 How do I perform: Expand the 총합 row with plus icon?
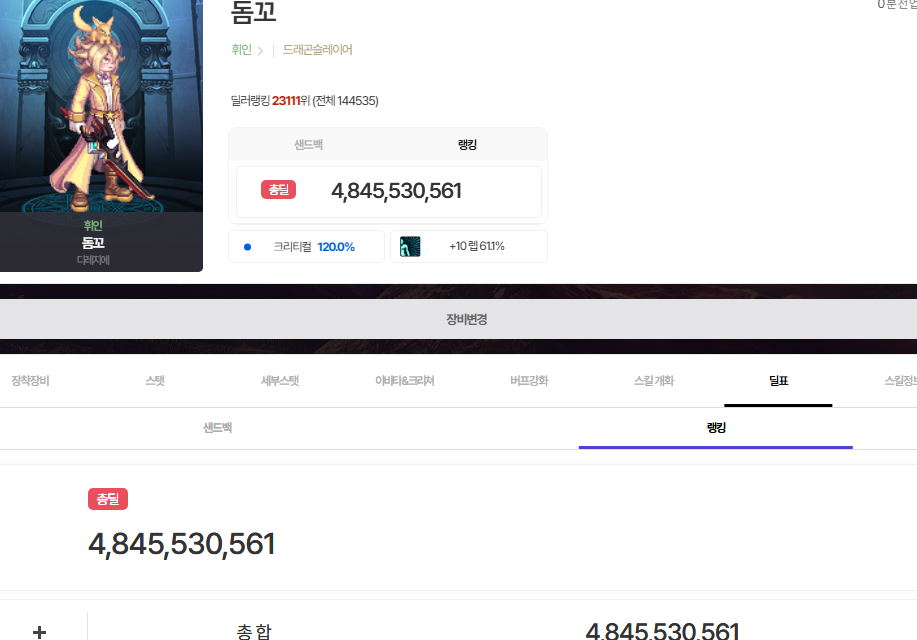tap(40, 632)
